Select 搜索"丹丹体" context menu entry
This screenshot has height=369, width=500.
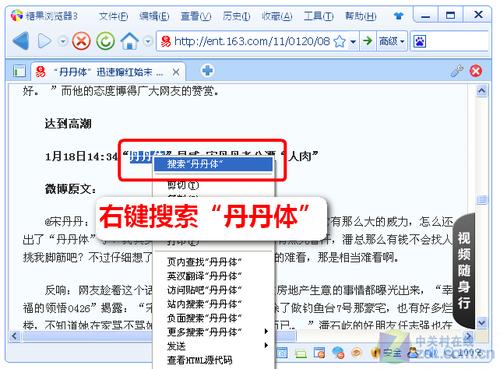[213, 164]
